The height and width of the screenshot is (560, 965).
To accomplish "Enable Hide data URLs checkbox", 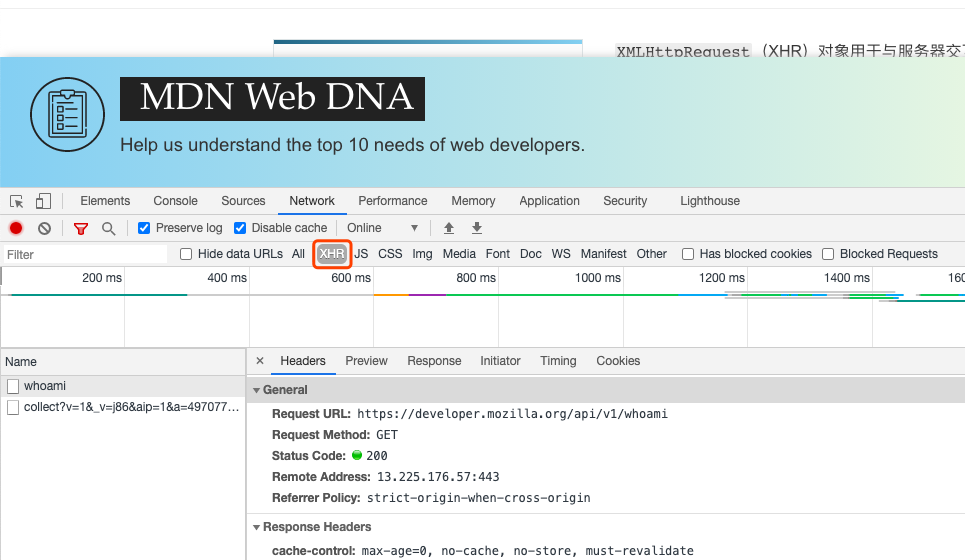I will pos(186,254).
